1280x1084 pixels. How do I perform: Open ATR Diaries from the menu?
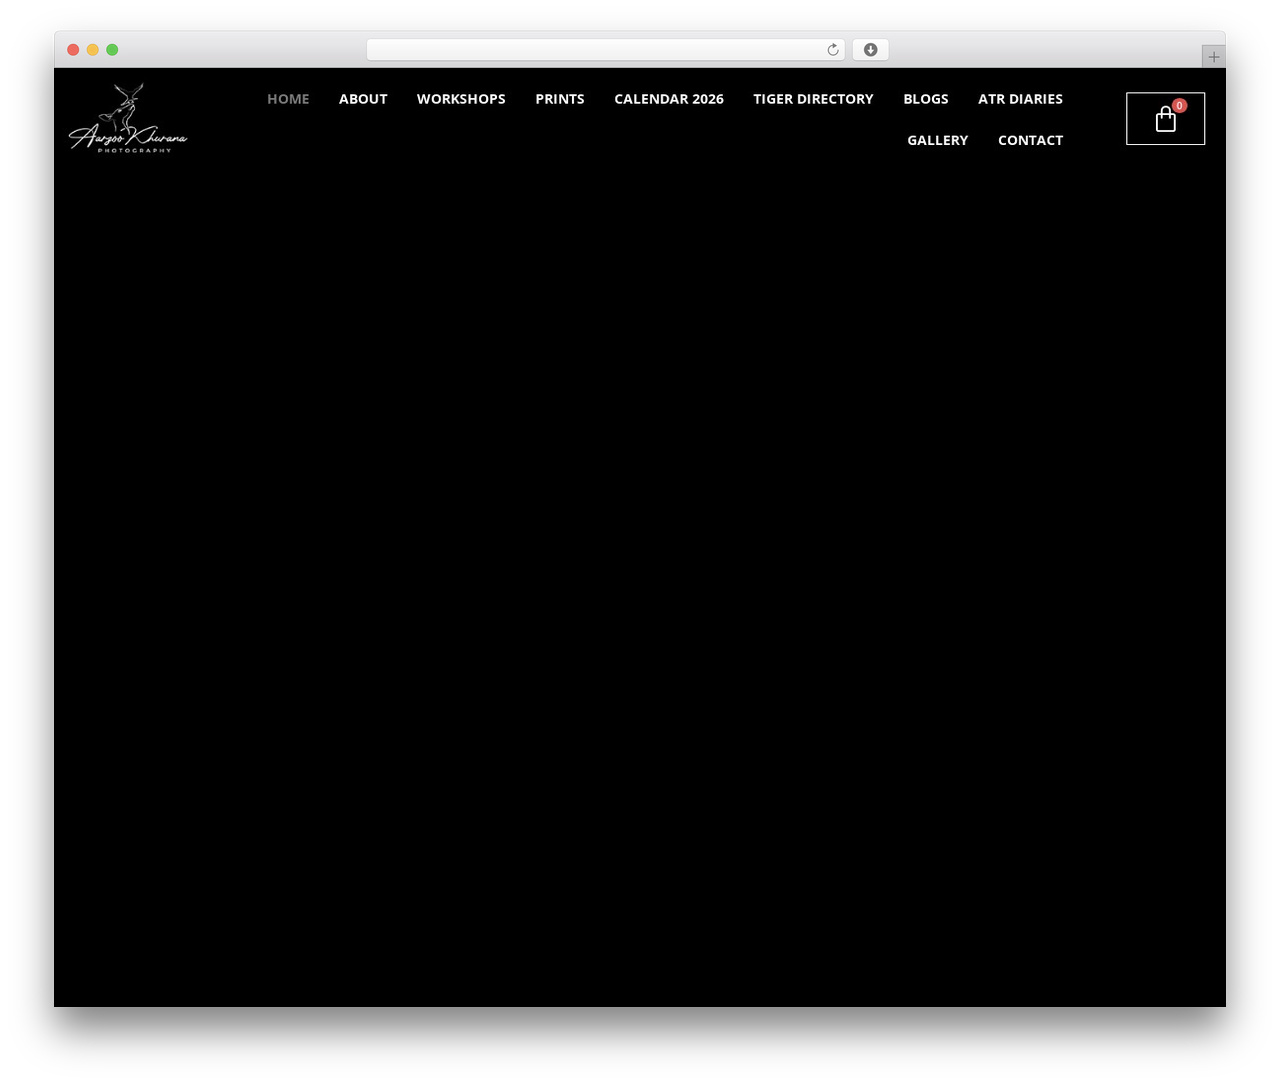point(1020,99)
